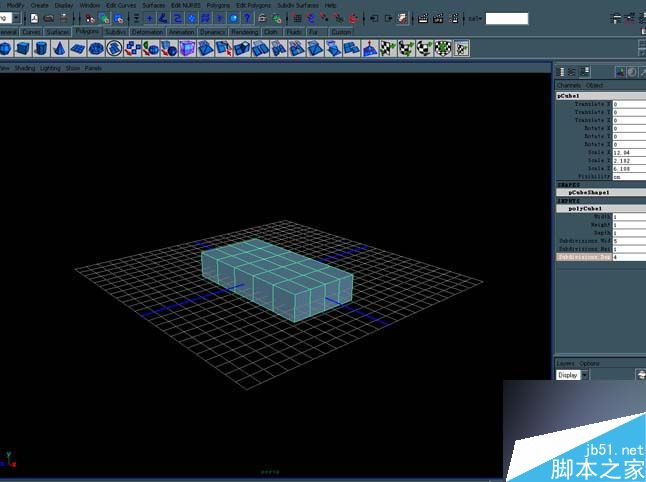Click the highlighted channel box layout icon
The width and height of the screenshot is (646, 482).
point(585,72)
